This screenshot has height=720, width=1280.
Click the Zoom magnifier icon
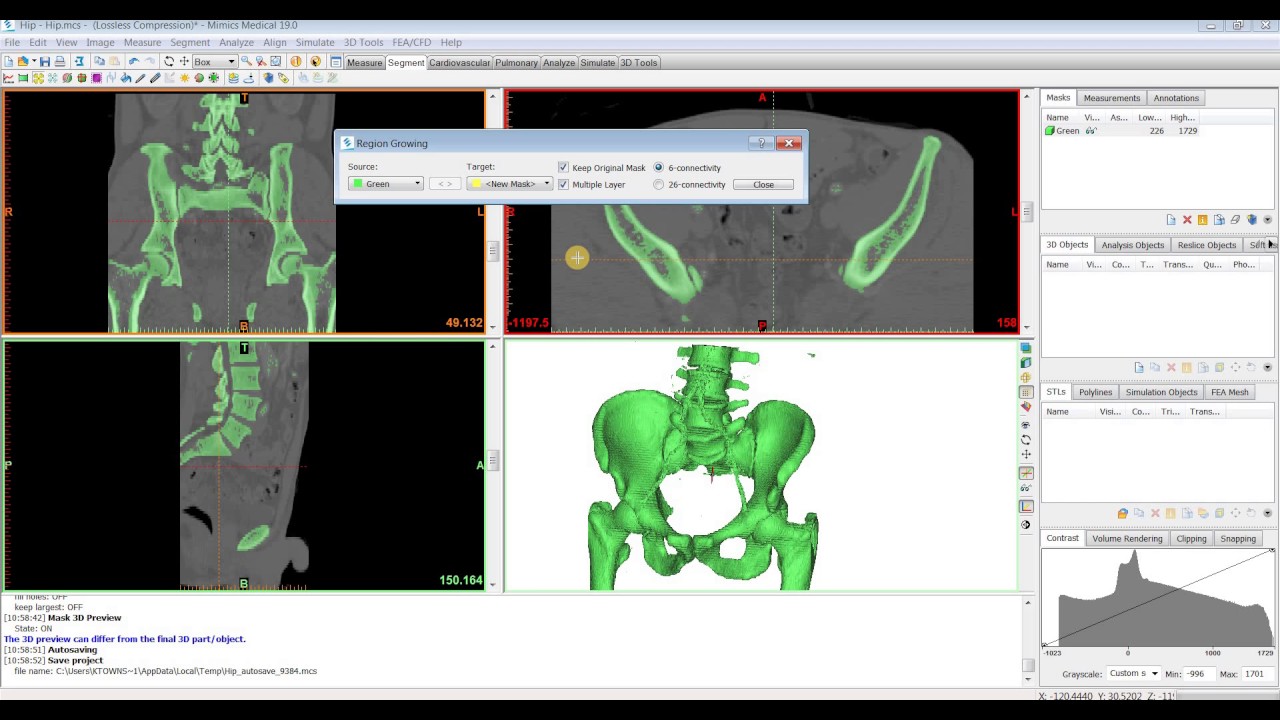(246, 62)
